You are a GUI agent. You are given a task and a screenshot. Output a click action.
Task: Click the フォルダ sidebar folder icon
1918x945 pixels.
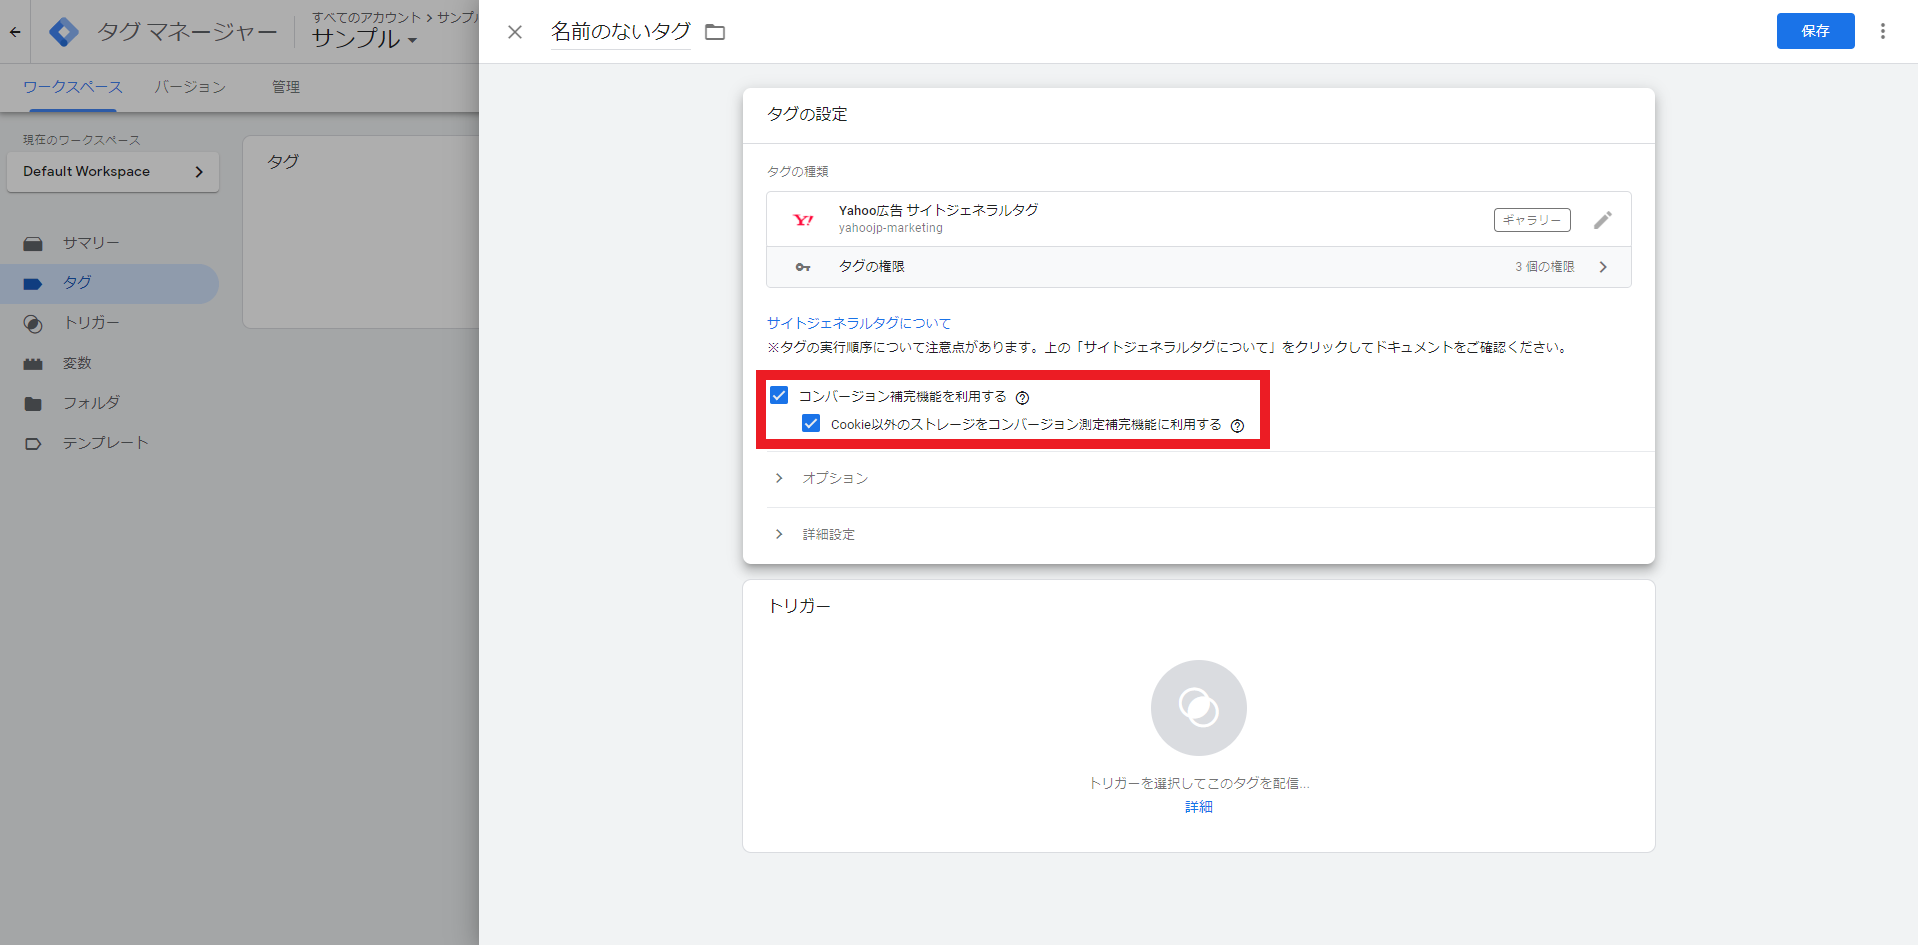(x=33, y=403)
